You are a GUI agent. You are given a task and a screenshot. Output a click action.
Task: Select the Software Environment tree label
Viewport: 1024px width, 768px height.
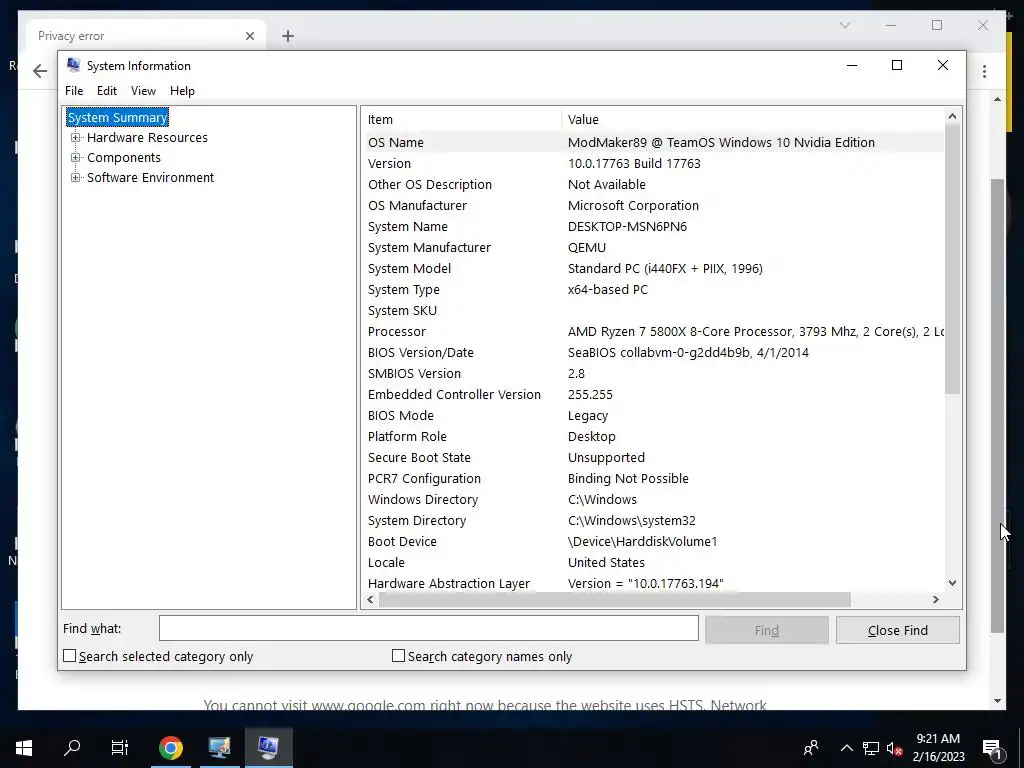click(x=150, y=178)
